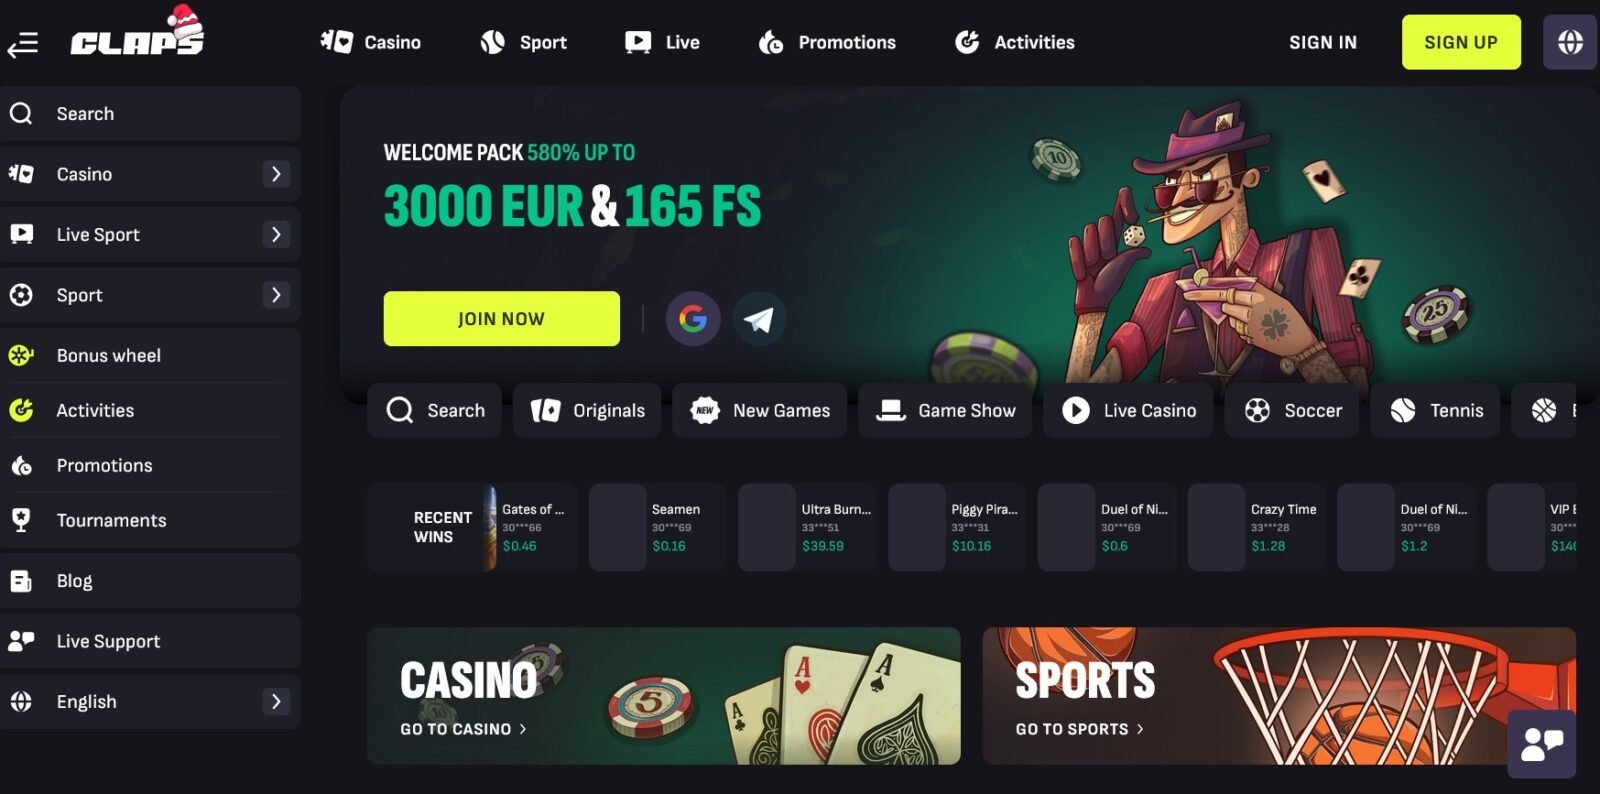Expand the Casino sidebar chevron
Image resolution: width=1600 pixels, height=794 pixels.
277,174
